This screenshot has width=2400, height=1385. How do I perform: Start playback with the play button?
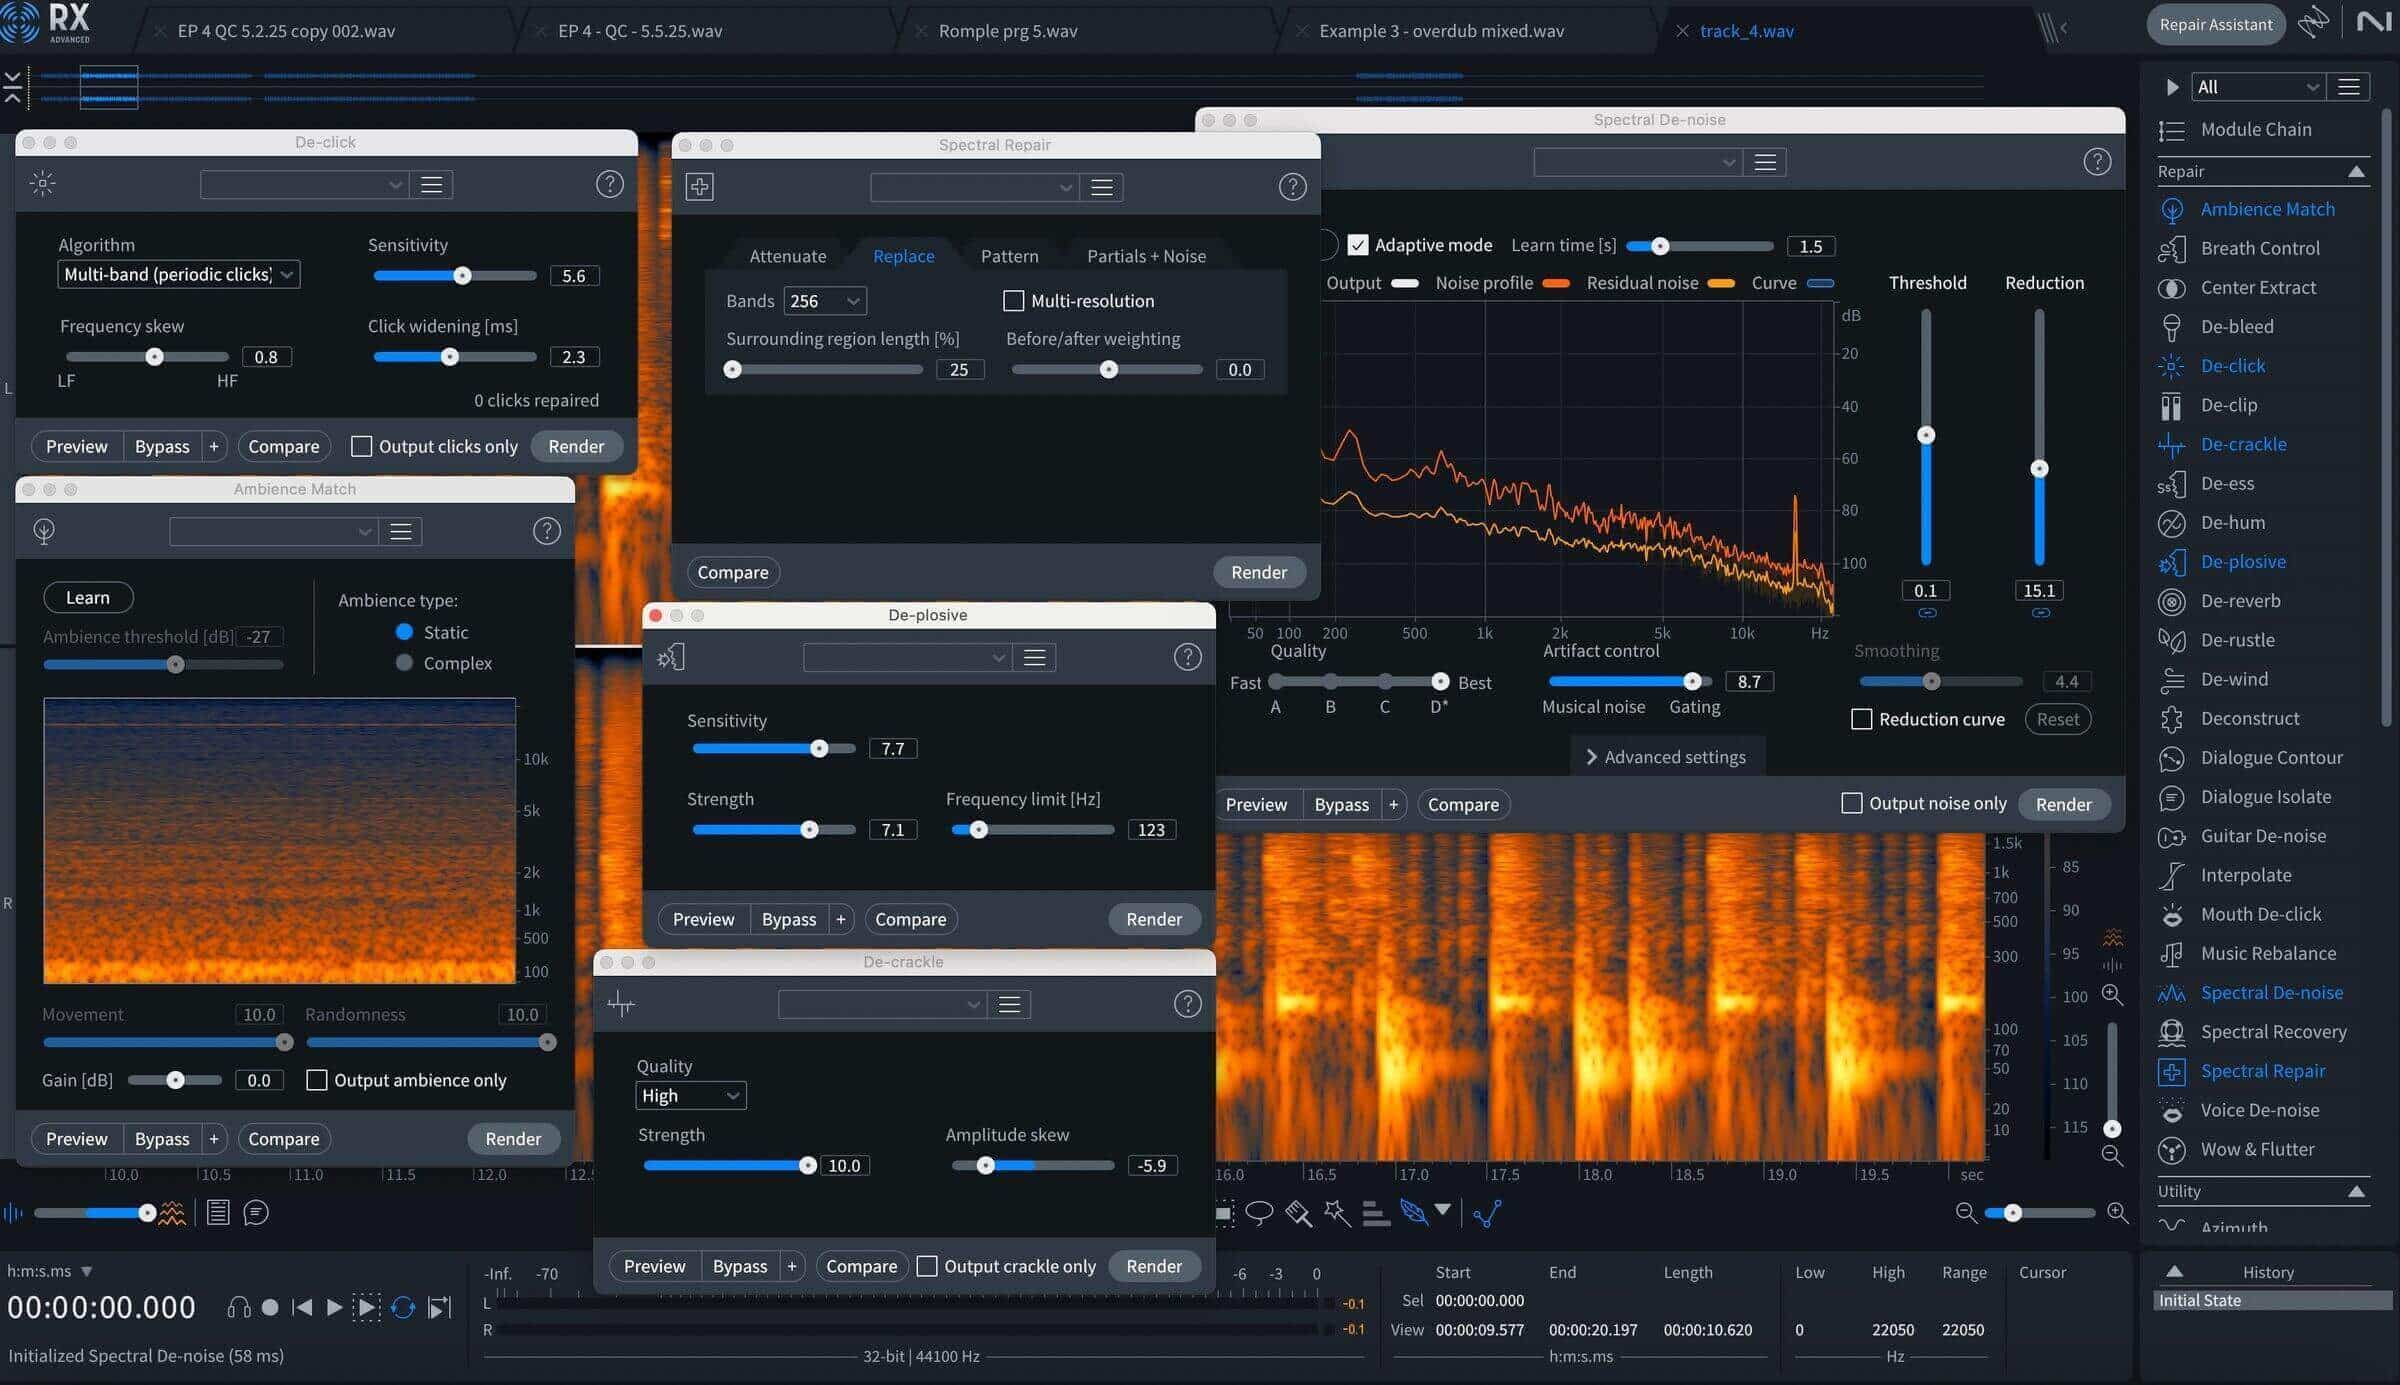pyautogui.click(x=335, y=1307)
